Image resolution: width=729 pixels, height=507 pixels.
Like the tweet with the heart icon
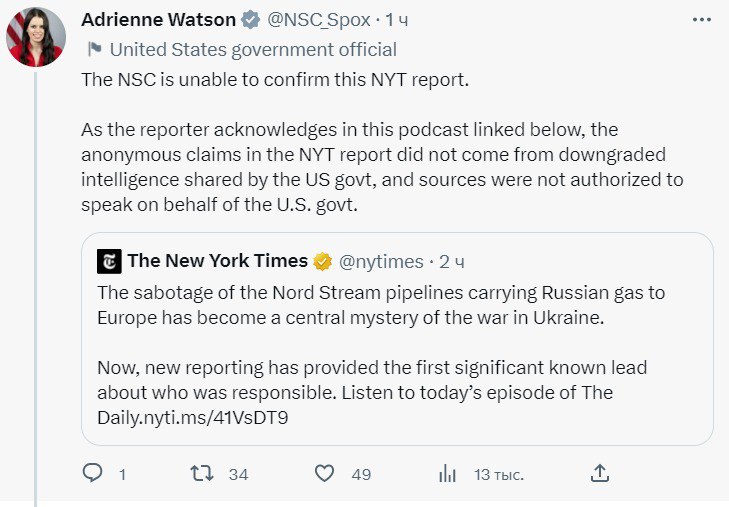point(324,474)
